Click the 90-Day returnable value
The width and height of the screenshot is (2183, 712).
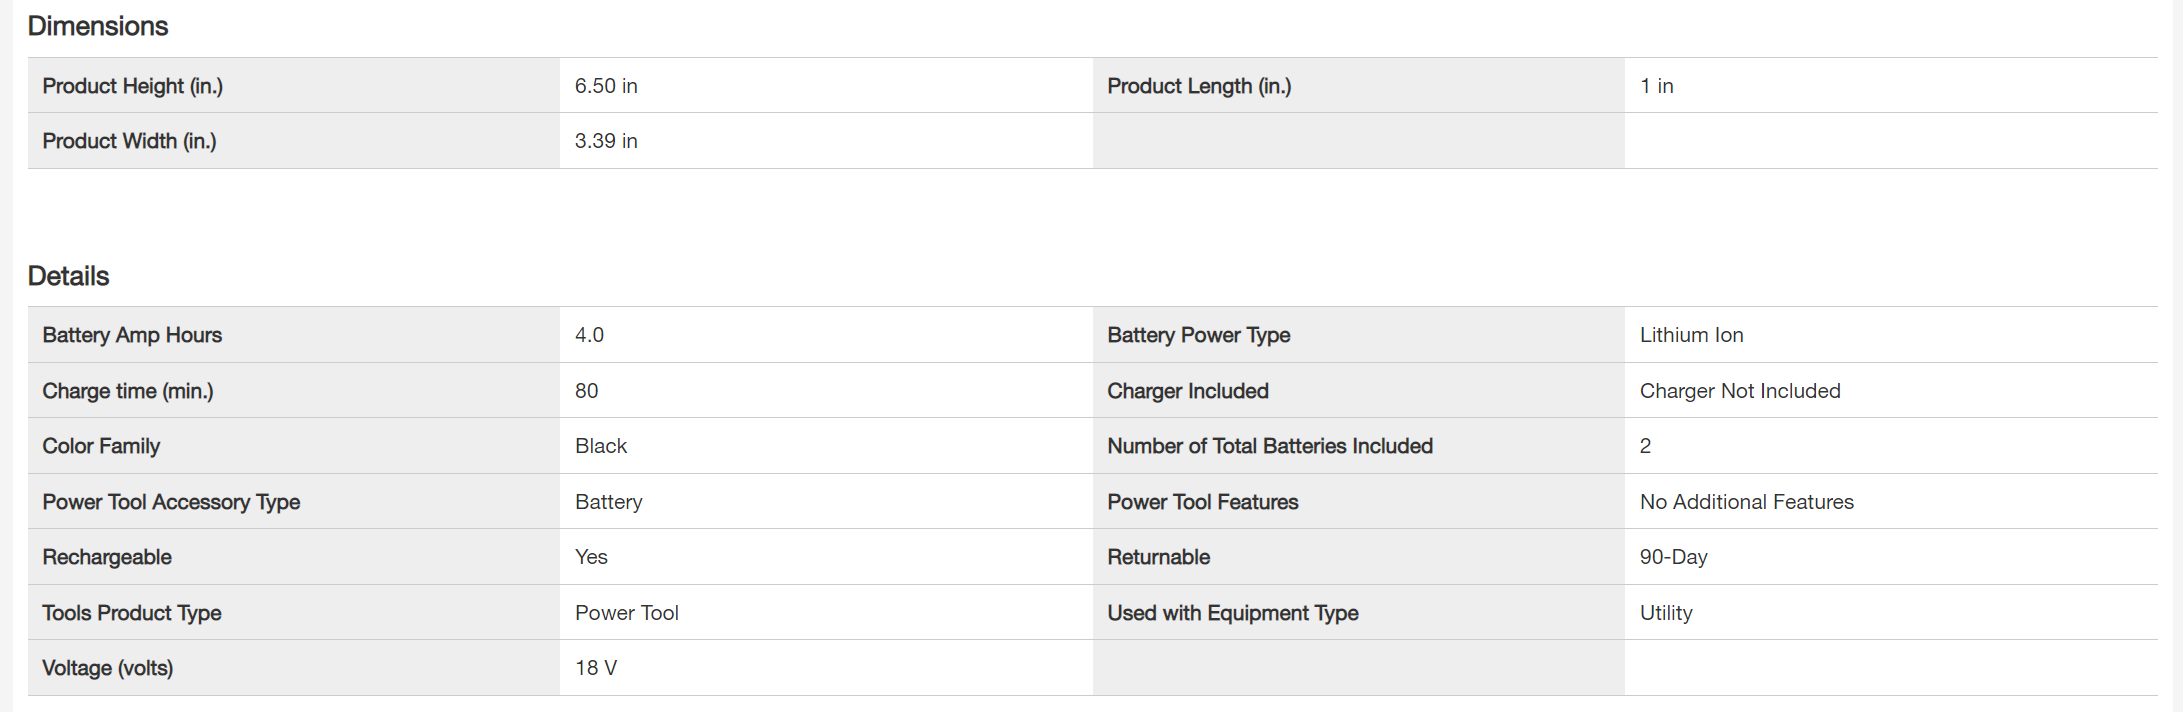pos(1673,557)
